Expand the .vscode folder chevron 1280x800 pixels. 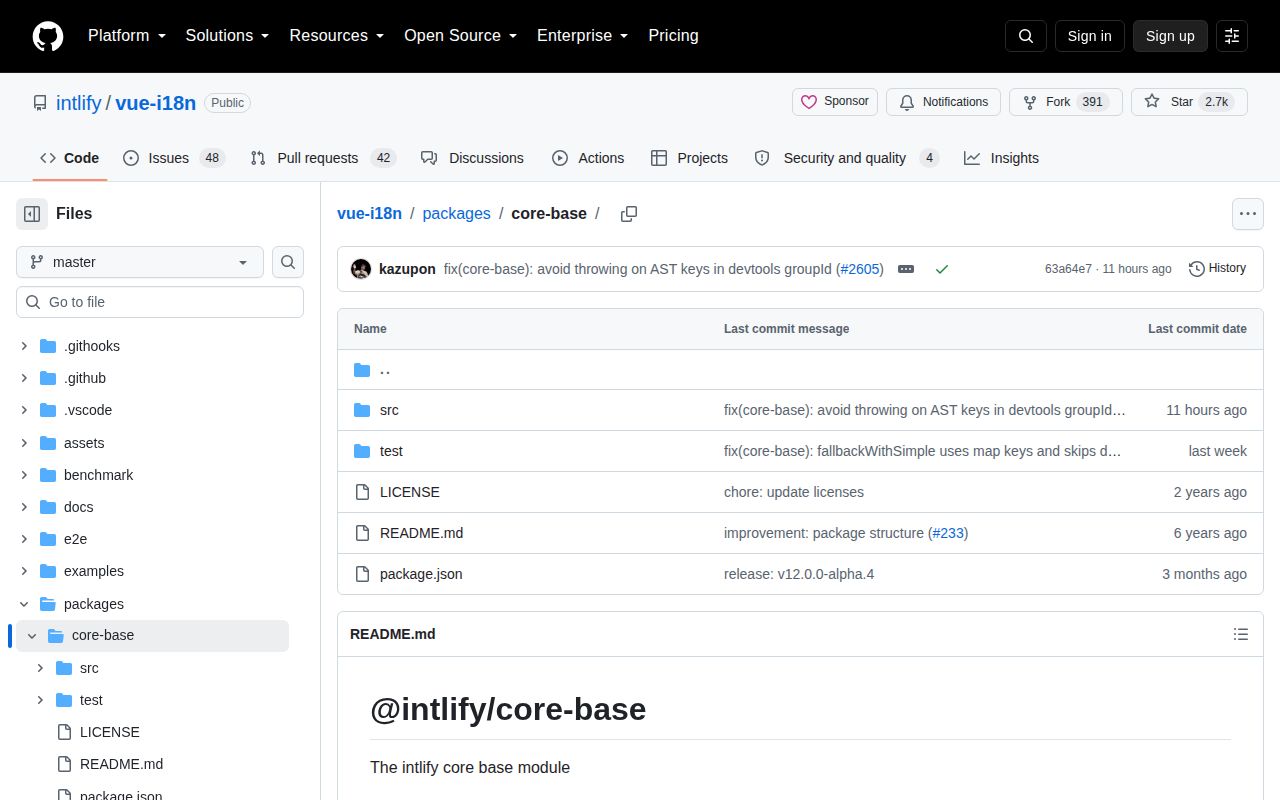click(24, 410)
